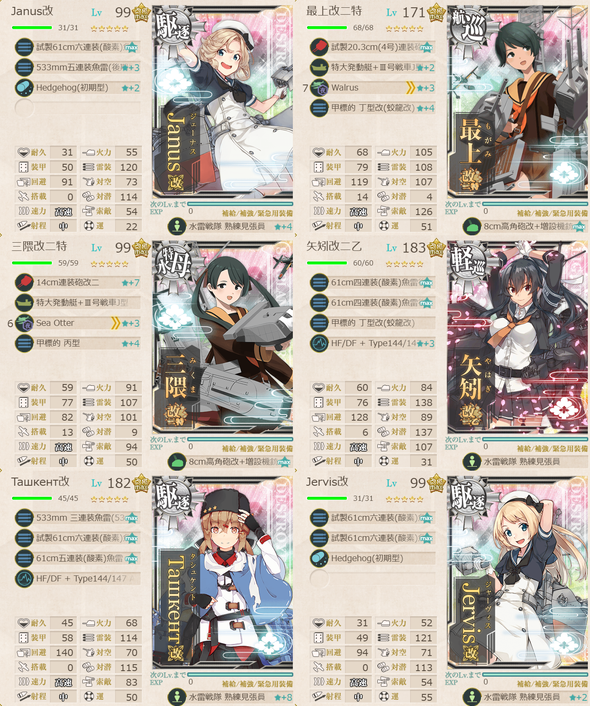The width and height of the screenshot is (590, 706).
Task: Click the red gun icon for 試製20.3cm(4号)連装砲
Action: click(x=319, y=47)
